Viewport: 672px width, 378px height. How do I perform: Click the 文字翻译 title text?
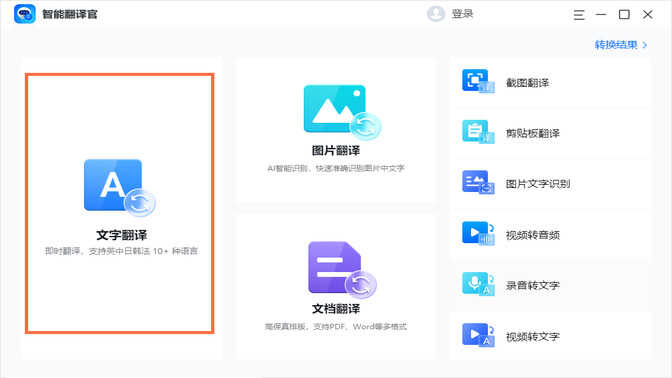click(x=121, y=235)
